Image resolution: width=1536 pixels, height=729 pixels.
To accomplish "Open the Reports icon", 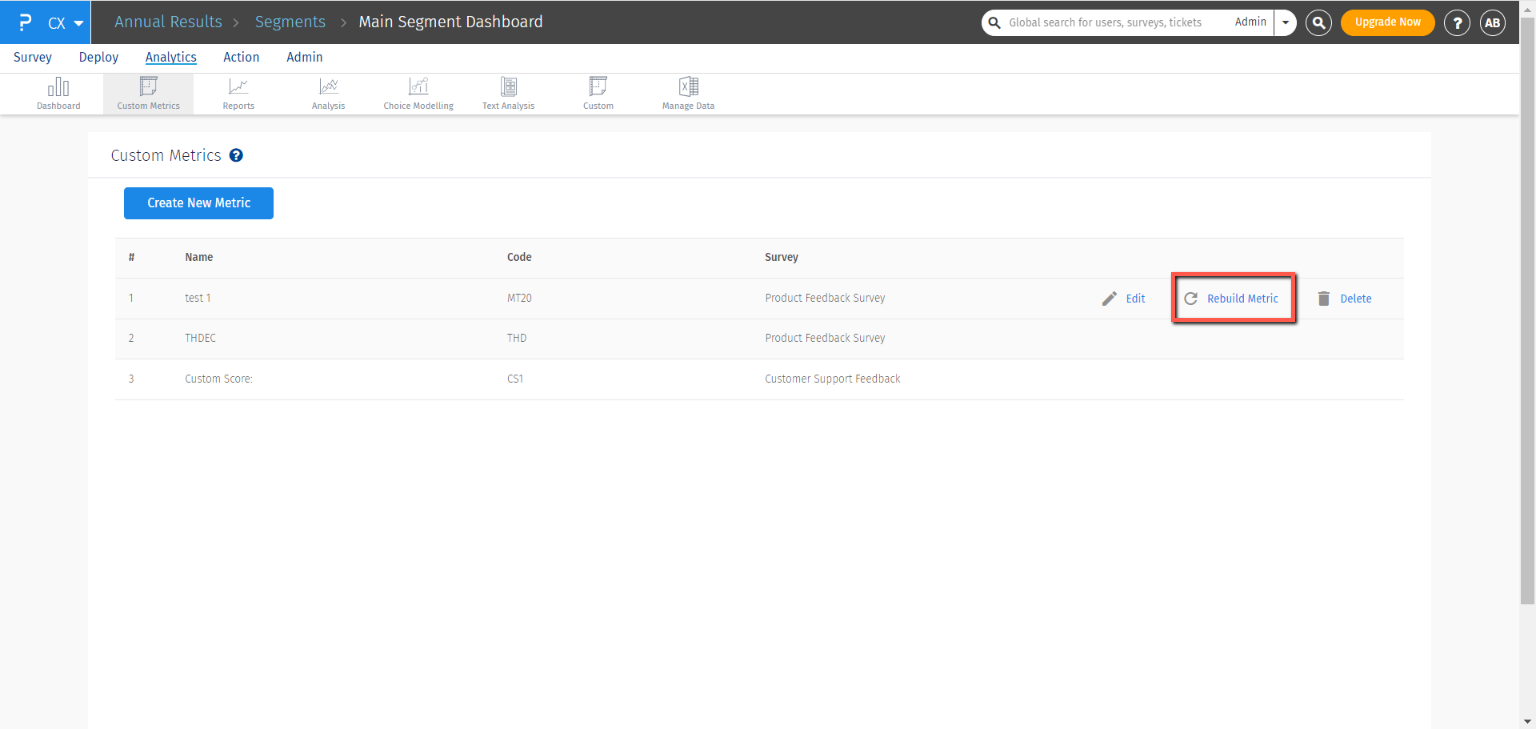I will 238,87.
